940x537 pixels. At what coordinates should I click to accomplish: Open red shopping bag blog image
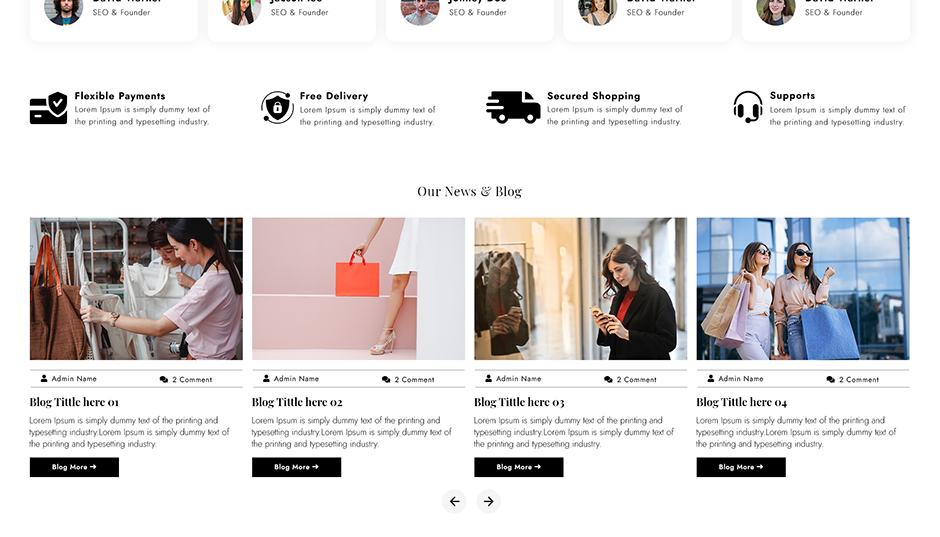tap(358, 288)
